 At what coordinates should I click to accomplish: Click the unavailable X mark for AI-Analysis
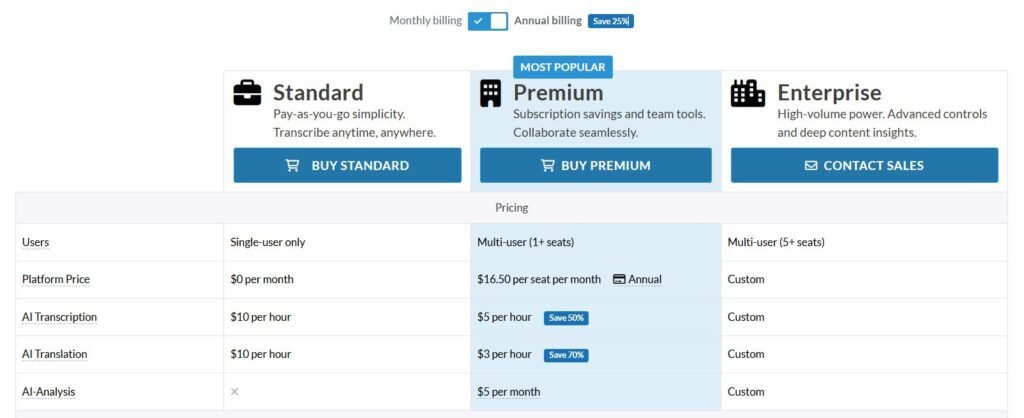point(235,392)
